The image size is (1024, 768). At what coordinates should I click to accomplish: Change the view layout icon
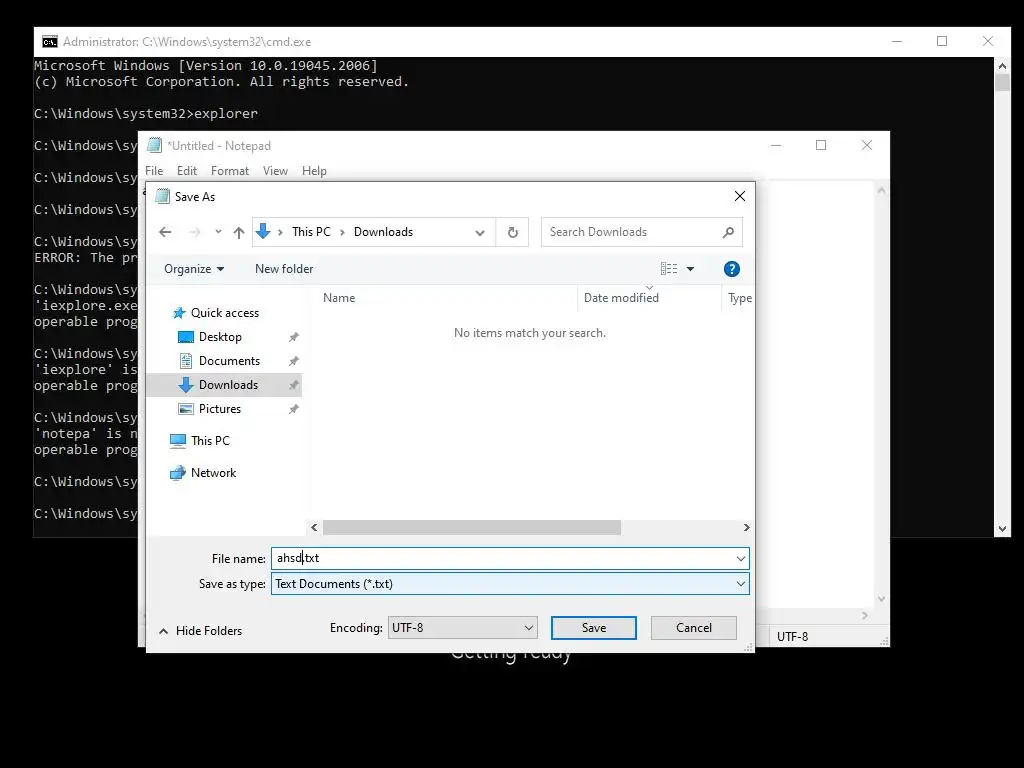click(x=669, y=268)
